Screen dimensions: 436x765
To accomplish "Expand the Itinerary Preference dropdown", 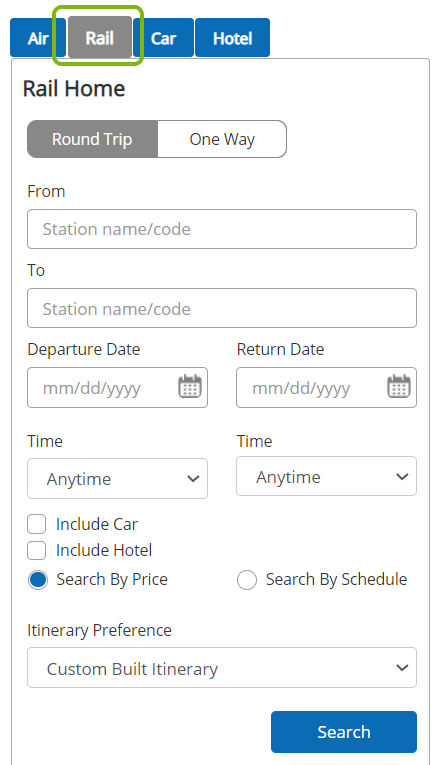I will 222,667.
